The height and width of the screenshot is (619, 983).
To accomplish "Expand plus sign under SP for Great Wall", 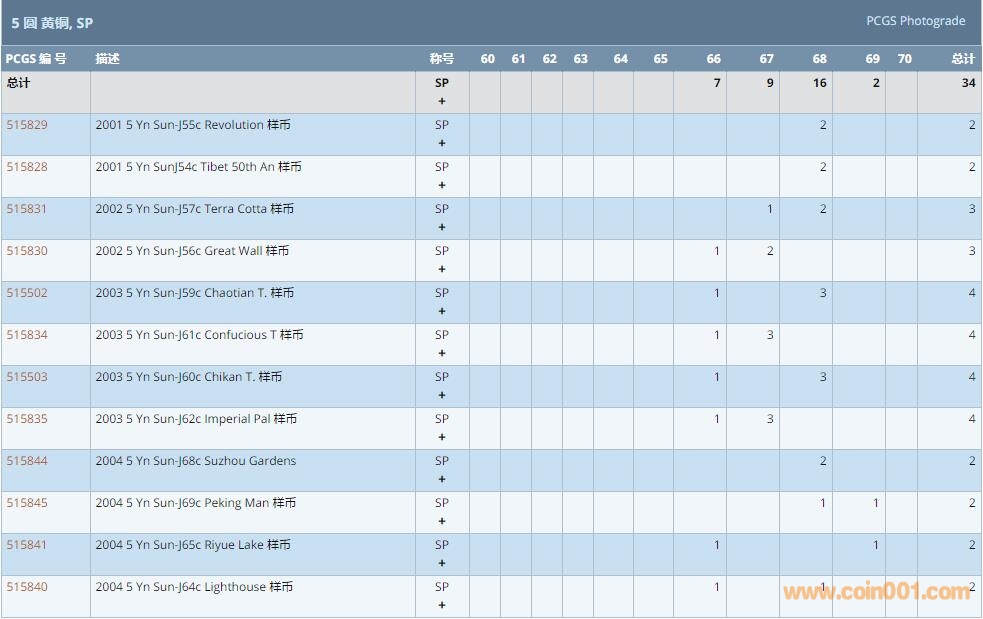I will [x=442, y=269].
